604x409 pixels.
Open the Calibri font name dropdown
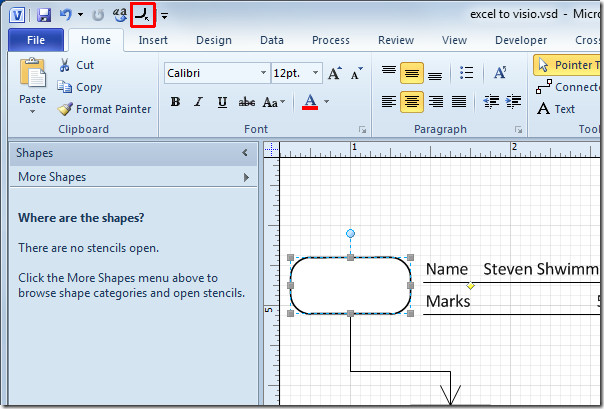[263, 74]
